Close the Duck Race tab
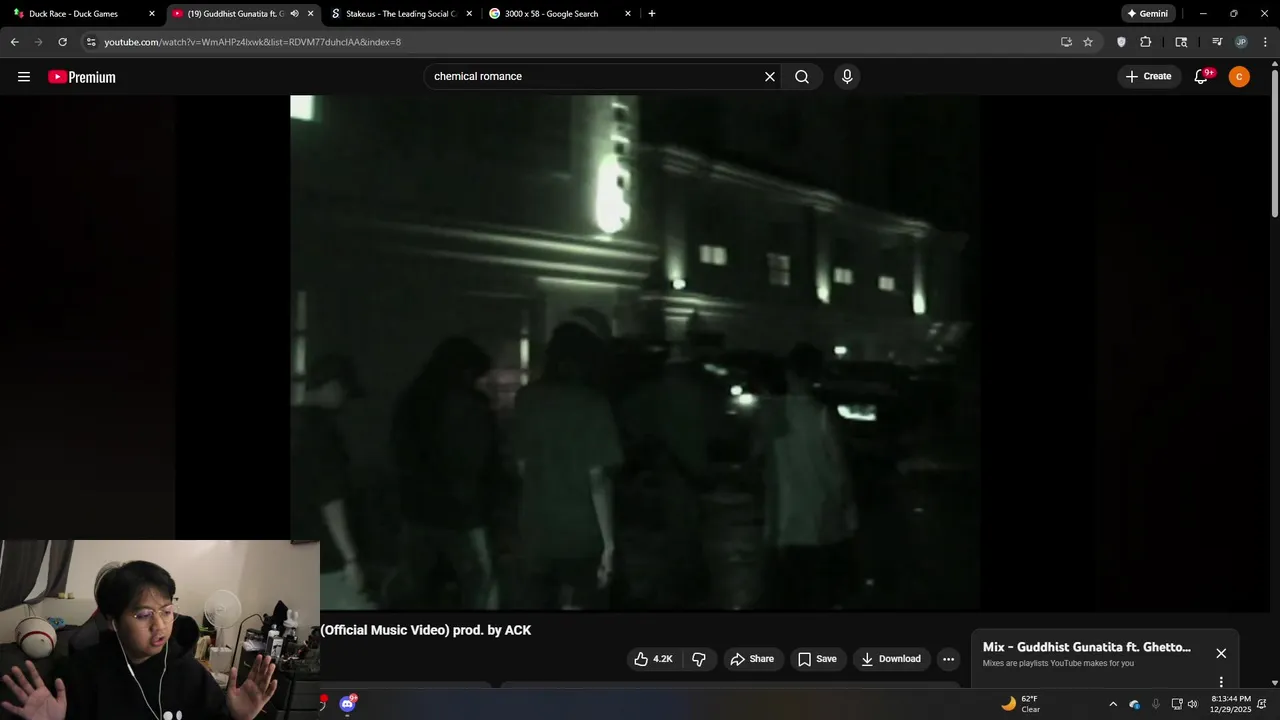The image size is (1280, 720). point(152,14)
